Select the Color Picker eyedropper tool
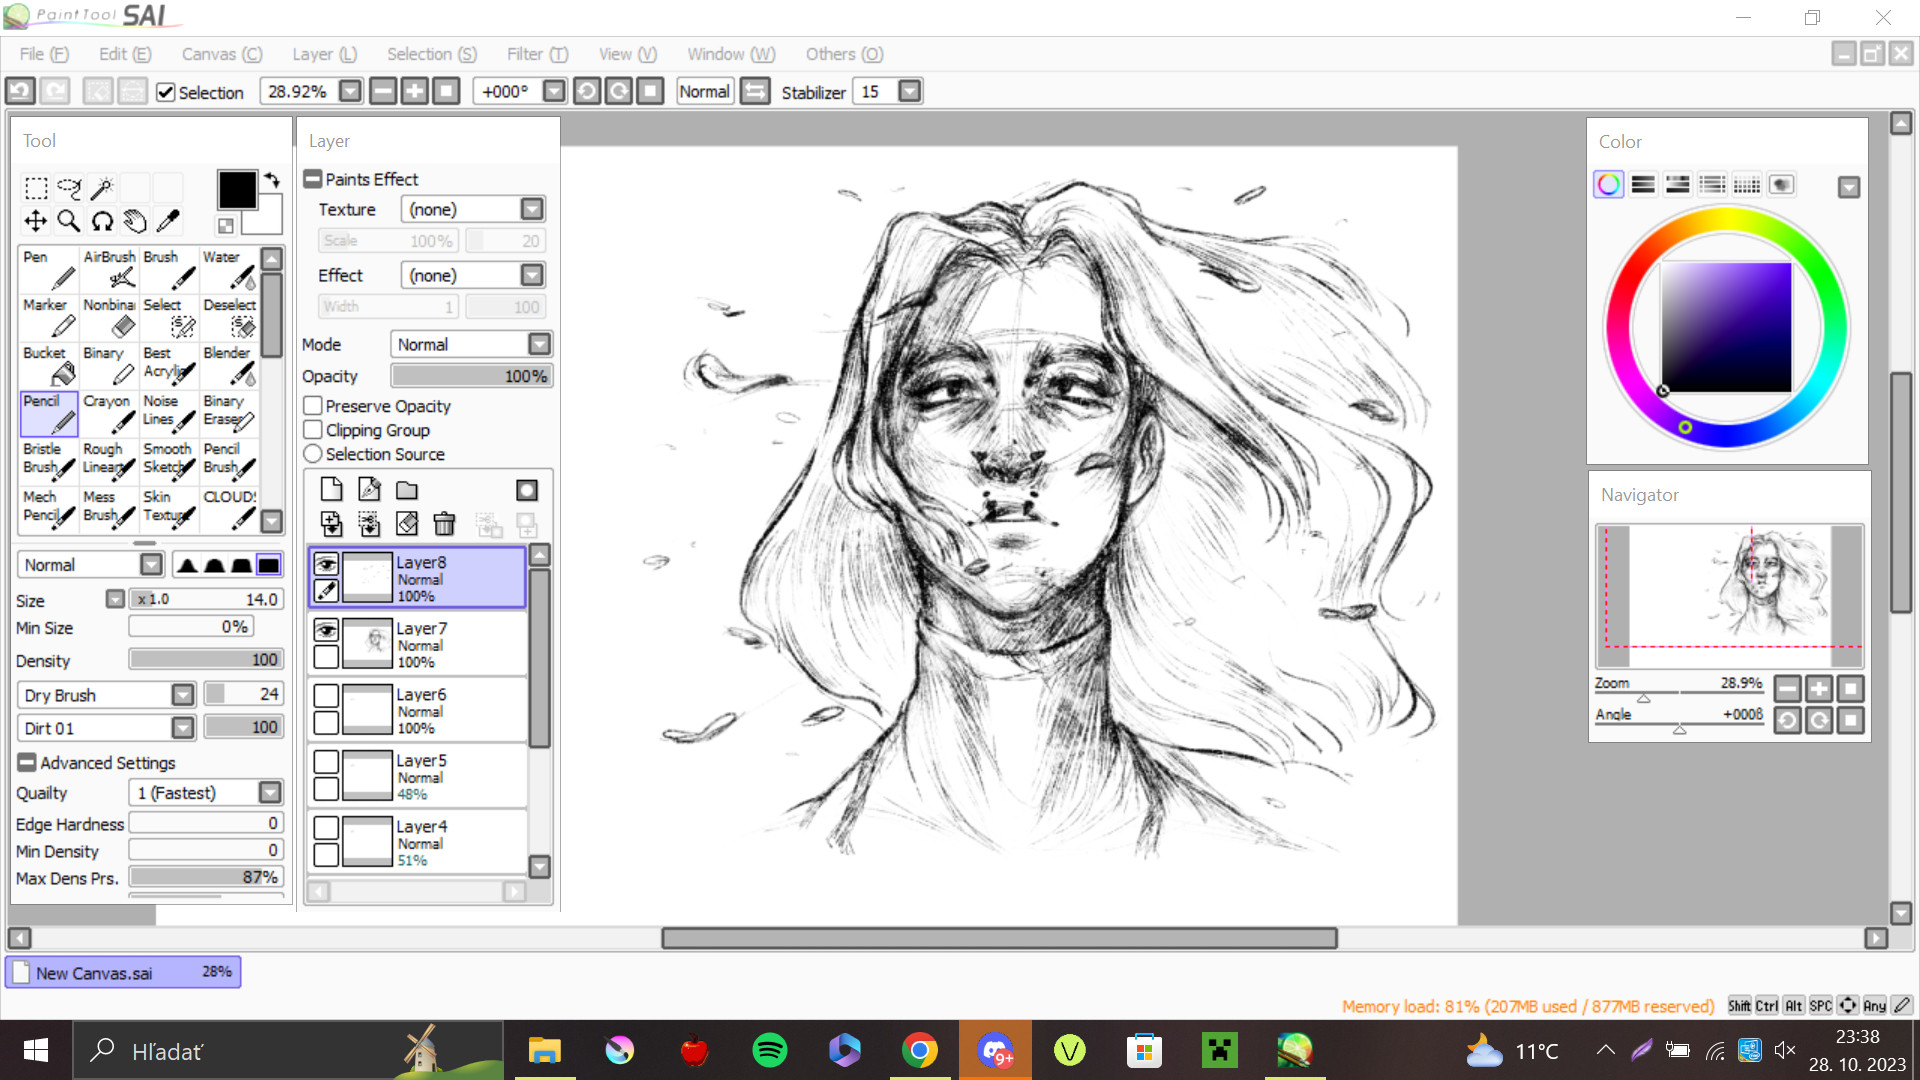This screenshot has width=1920, height=1080. coord(168,221)
